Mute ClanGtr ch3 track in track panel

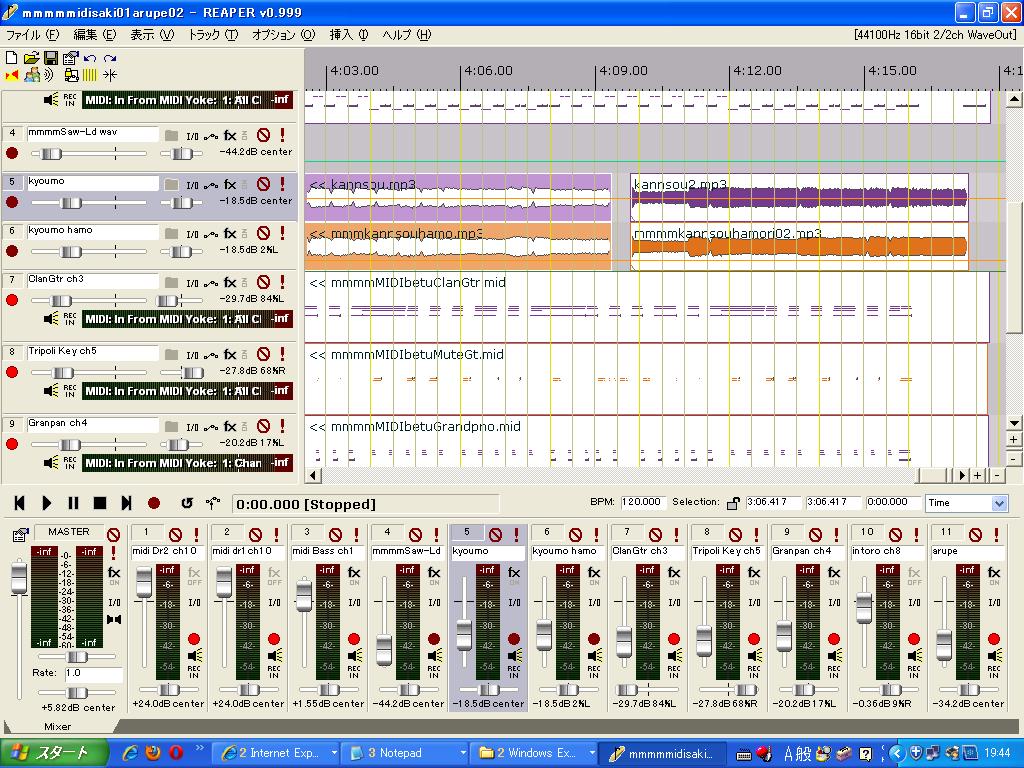pos(263,282)
